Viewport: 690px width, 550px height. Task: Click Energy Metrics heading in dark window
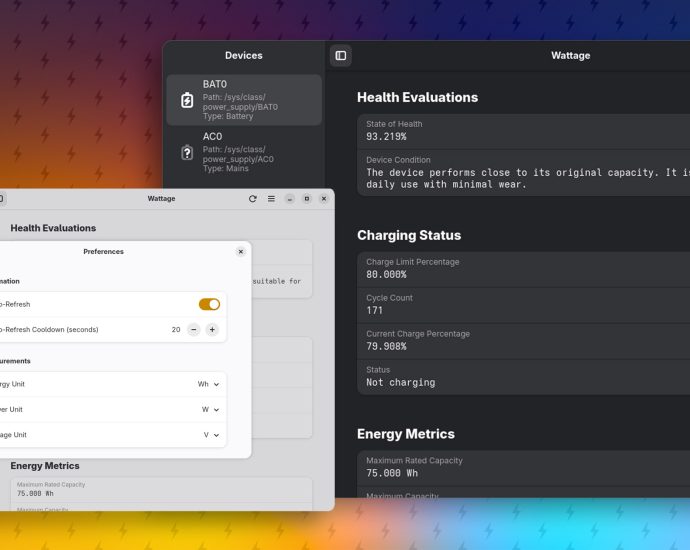click(406, 434)
